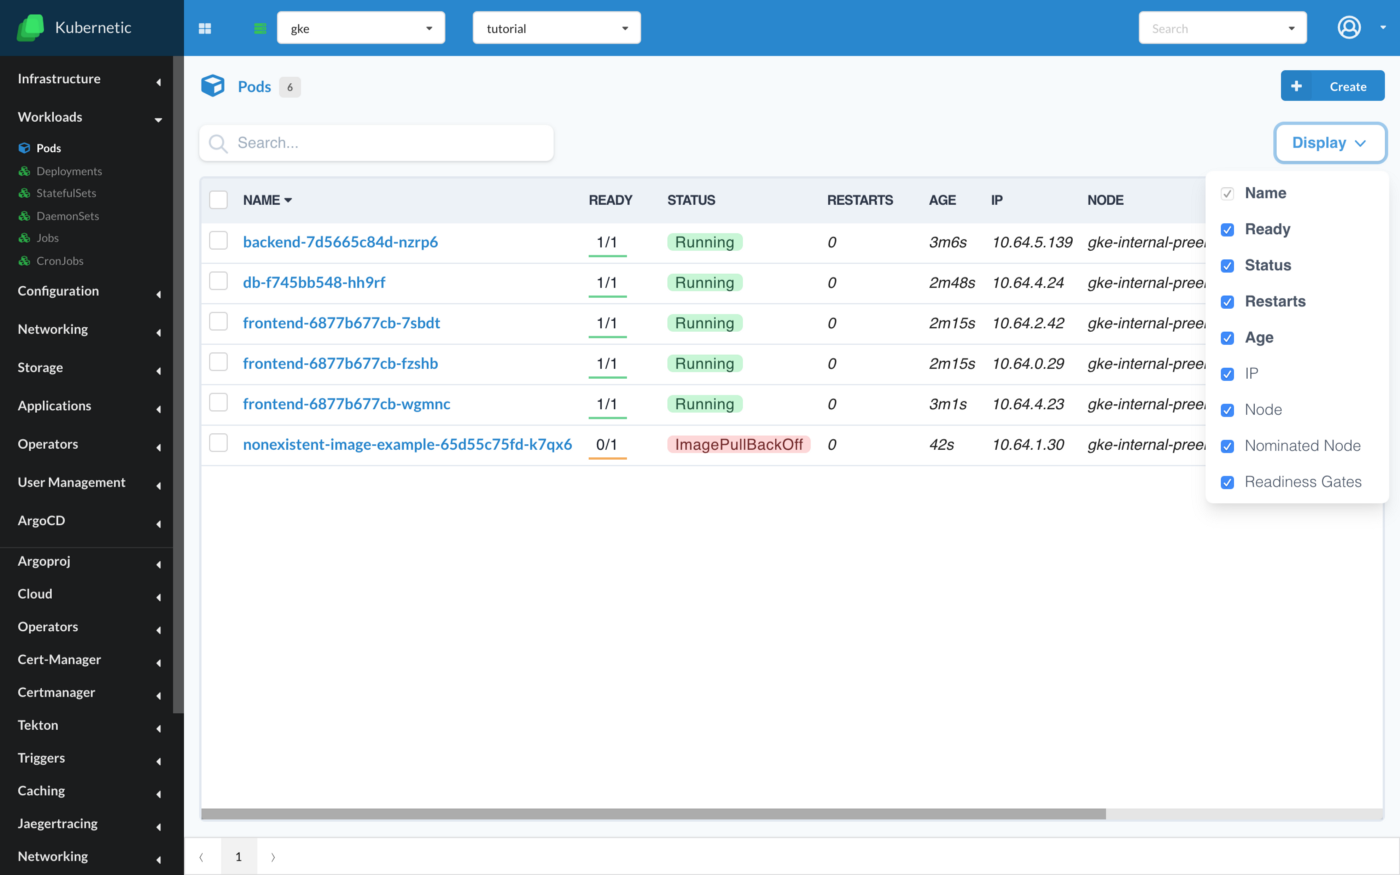Viewport: 1400px width, 875px height.
Task: Switch to grid dashboard view icon
Action: coord(205,29)
